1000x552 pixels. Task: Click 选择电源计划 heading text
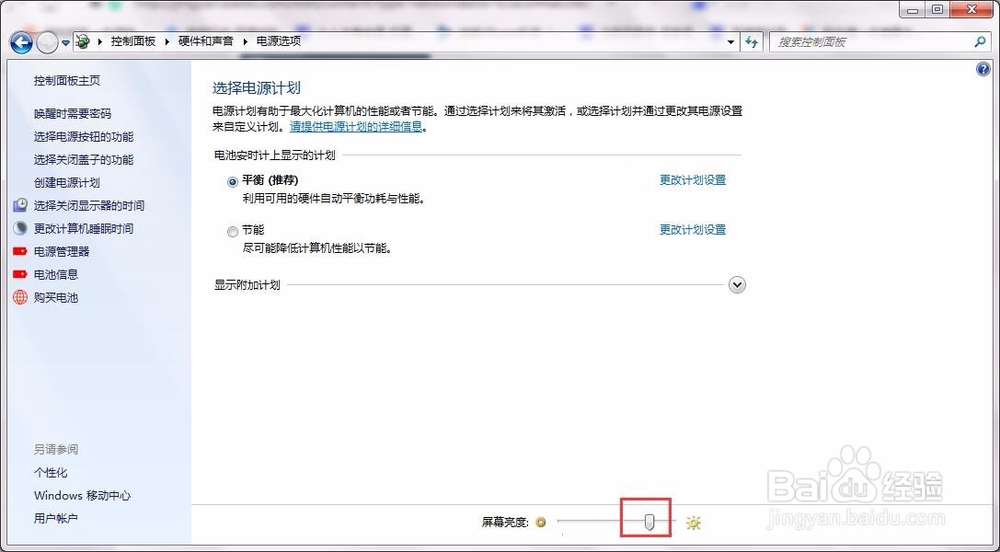click(256, 88)
